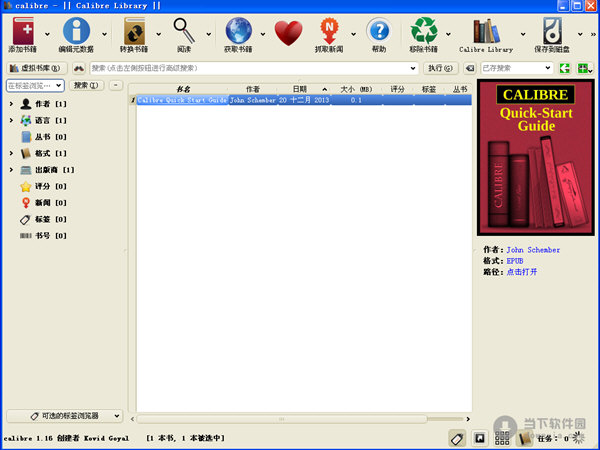Select the Series [0] category
Screen dimensions: 600x450
click(x=43, y=137)
